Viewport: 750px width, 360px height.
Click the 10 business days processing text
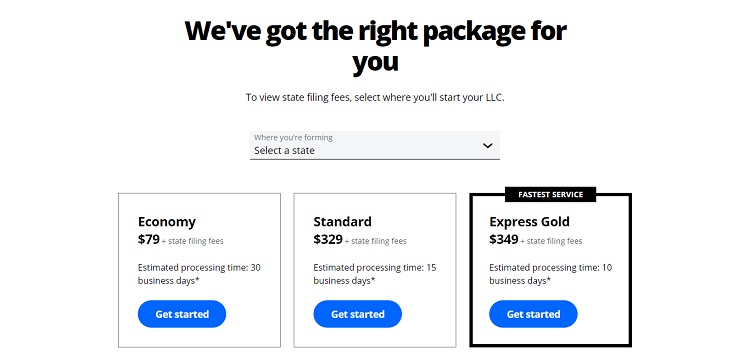550,274
